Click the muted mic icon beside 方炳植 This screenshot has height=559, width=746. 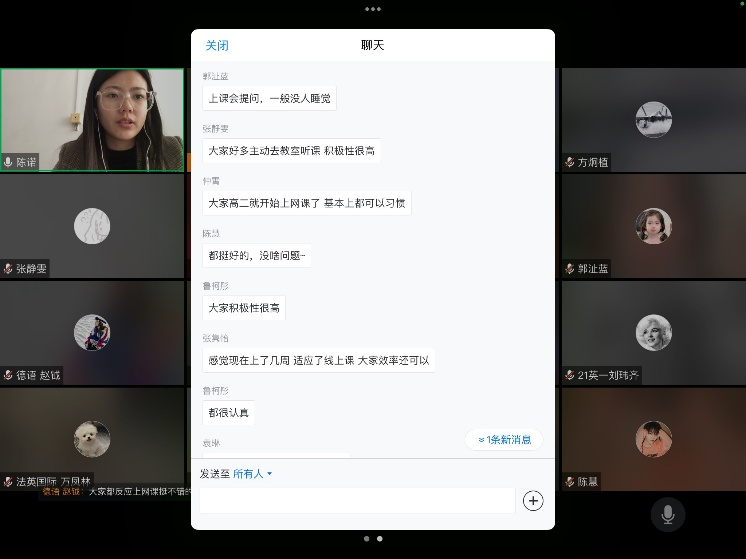569,162
